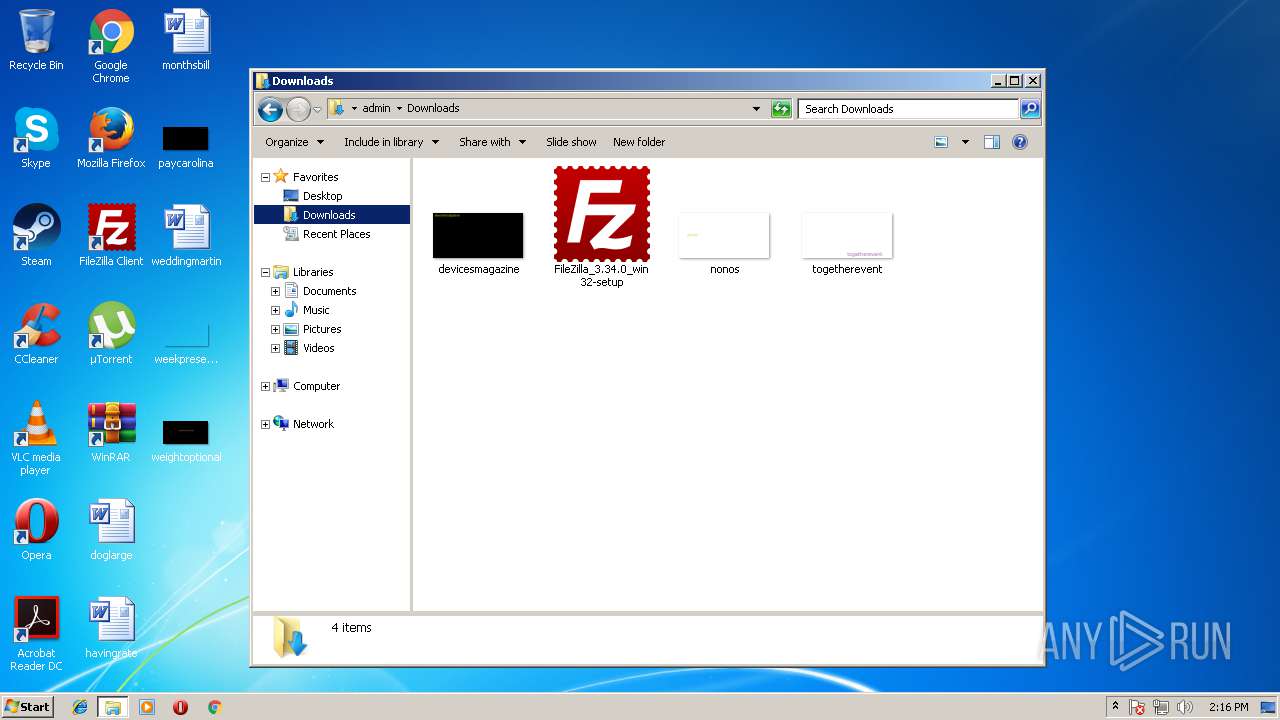1280x720 pixels.
Task: Launch Mozilla Firefox from the desktop
Action: pyautogui.click(x=111, y=138)
